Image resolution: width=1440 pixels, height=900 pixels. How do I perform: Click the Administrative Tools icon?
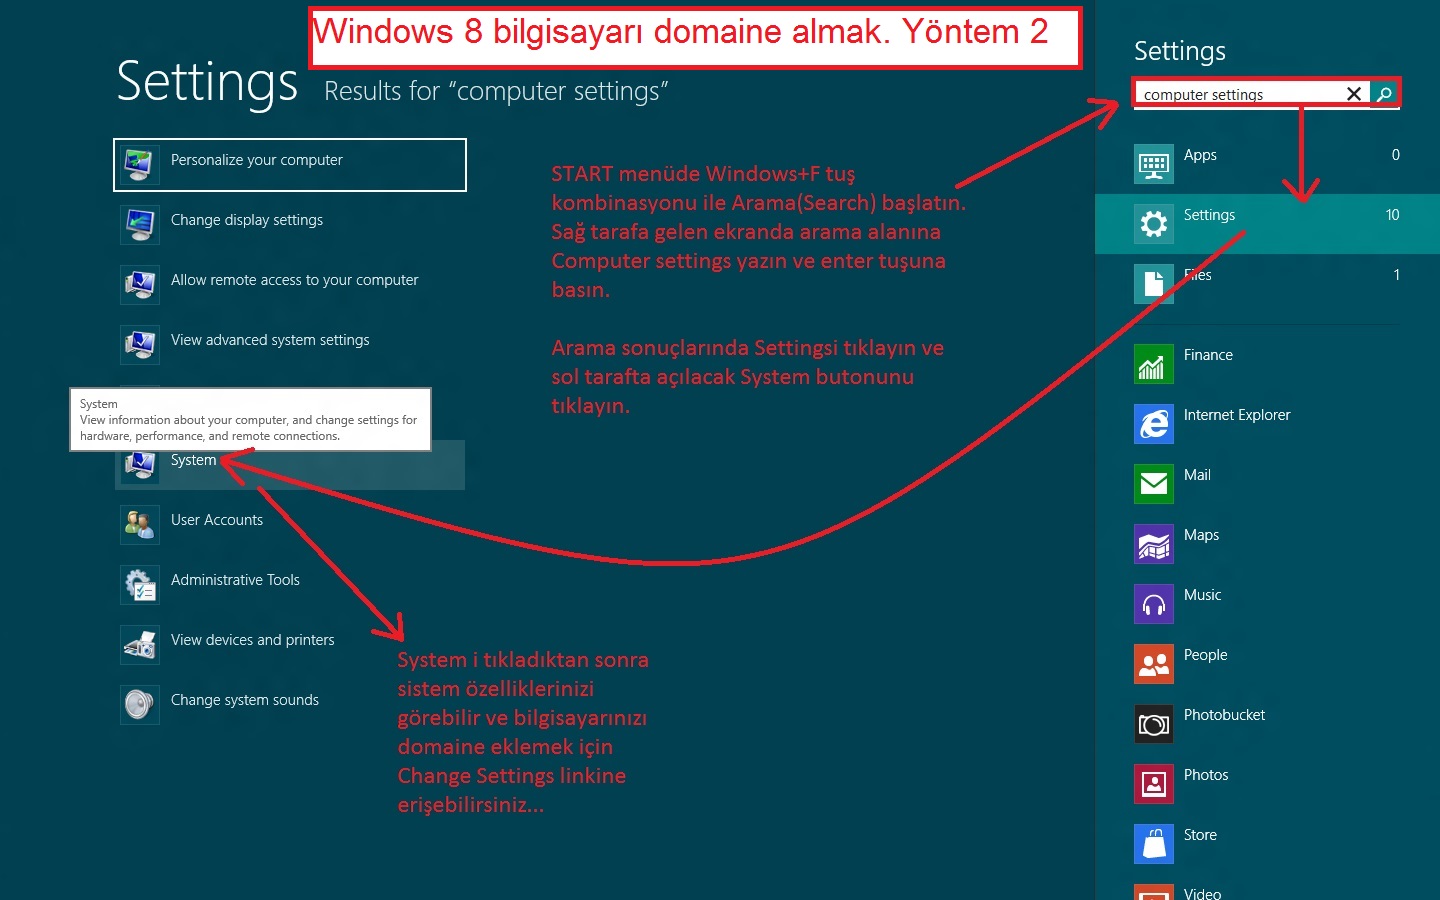[x=140, y=584]
